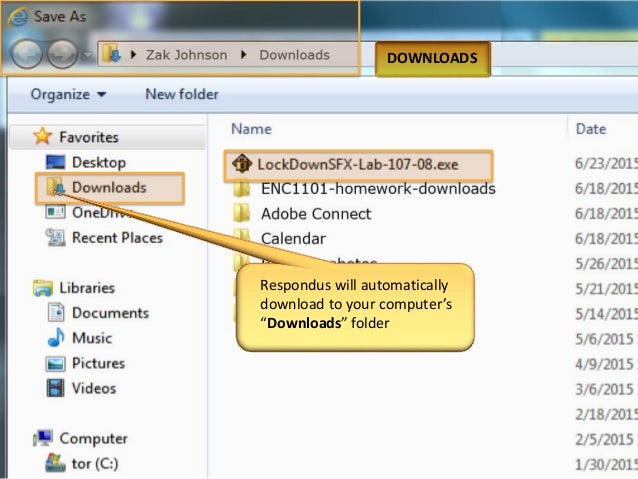Open Videos library
Viewport: 638px width, 479px height.
pos(94,388)
